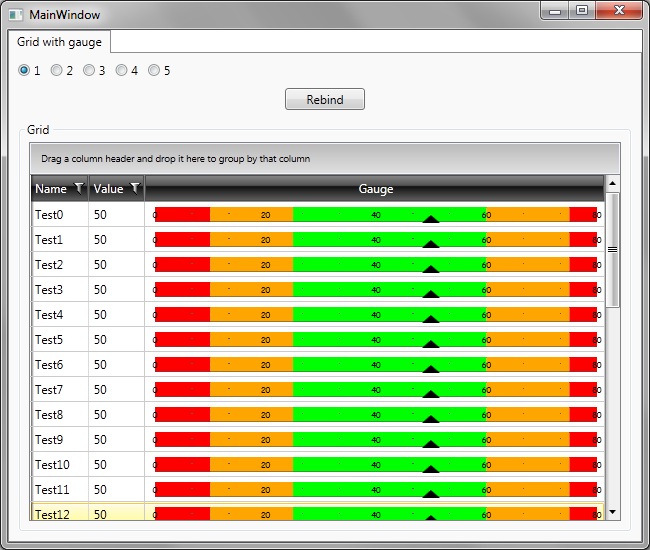The width and height of the screenshot is (650, 550).
Task: Click the scrollbar down arrow
Action: 612,512
